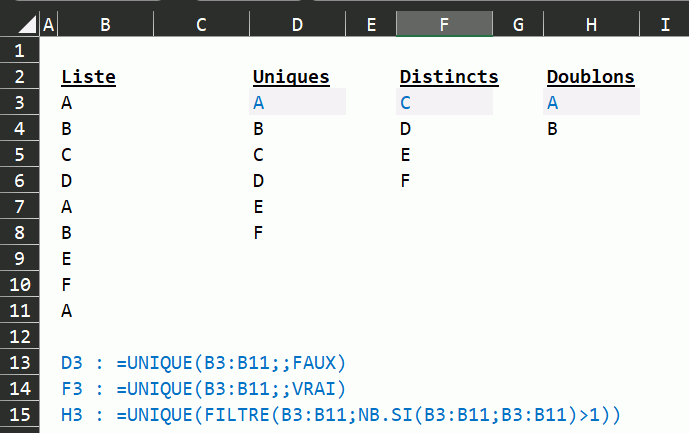689x433 pixels.
Task: Select column B header
Action: click(106, 24)
